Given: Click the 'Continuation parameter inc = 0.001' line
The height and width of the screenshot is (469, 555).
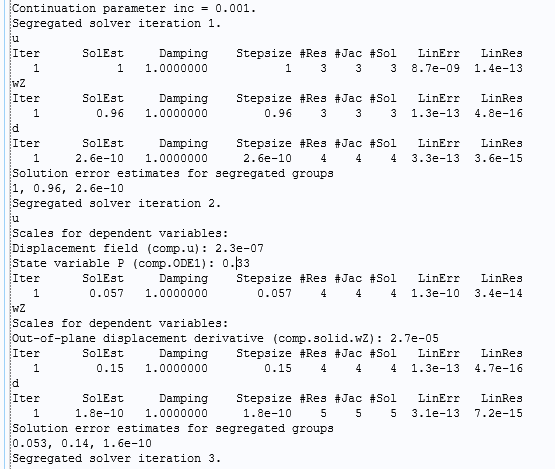Looking at the screenshot, I should tap(134, 8).
